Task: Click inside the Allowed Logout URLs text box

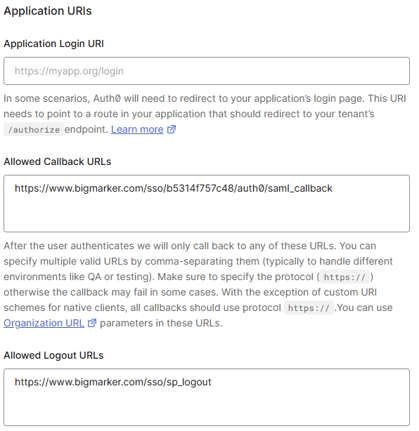Action: pyautogui.click(x=206, y=397)
